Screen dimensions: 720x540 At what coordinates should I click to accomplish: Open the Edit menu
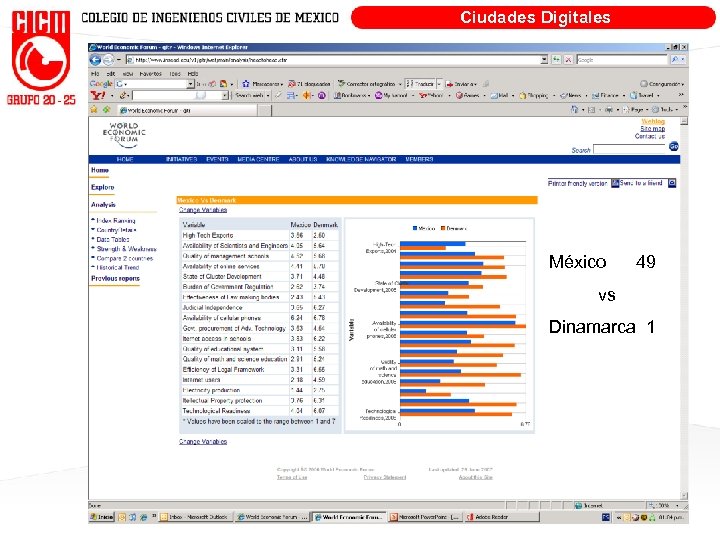click(111, 73)
